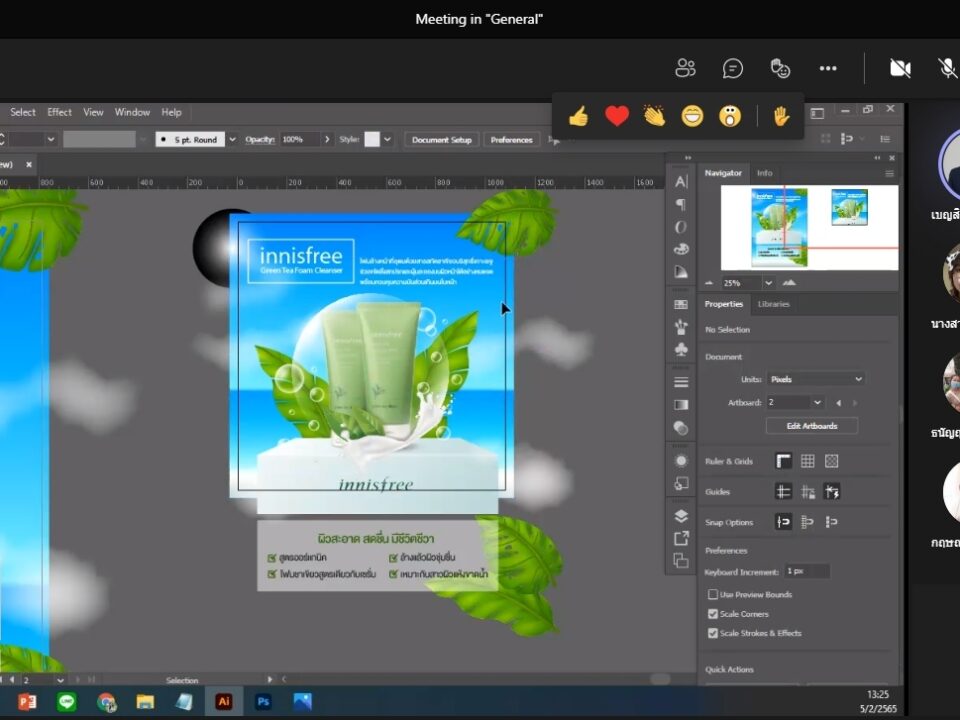Open Illustrator from the taskbar
The image size is (960, 720).
pyautogui.click(x=223, y=701)
